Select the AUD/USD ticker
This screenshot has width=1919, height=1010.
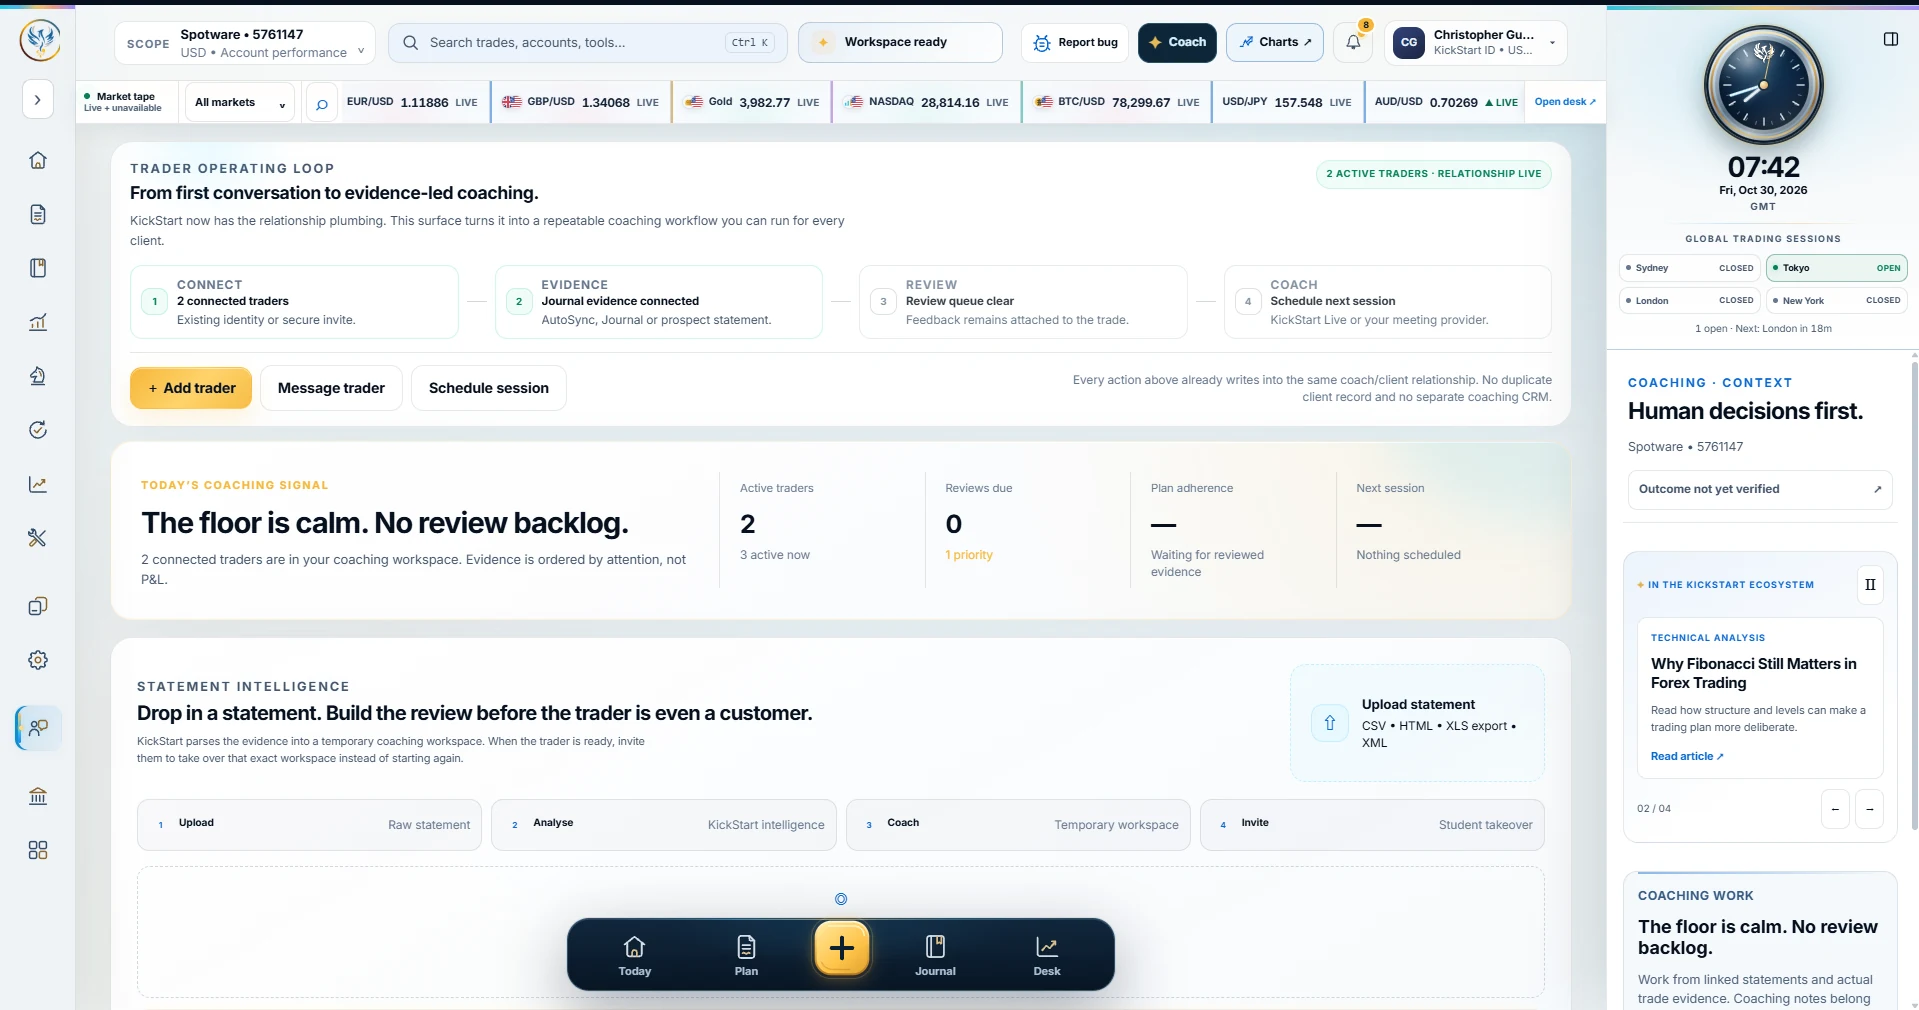tap(1445, 102)
